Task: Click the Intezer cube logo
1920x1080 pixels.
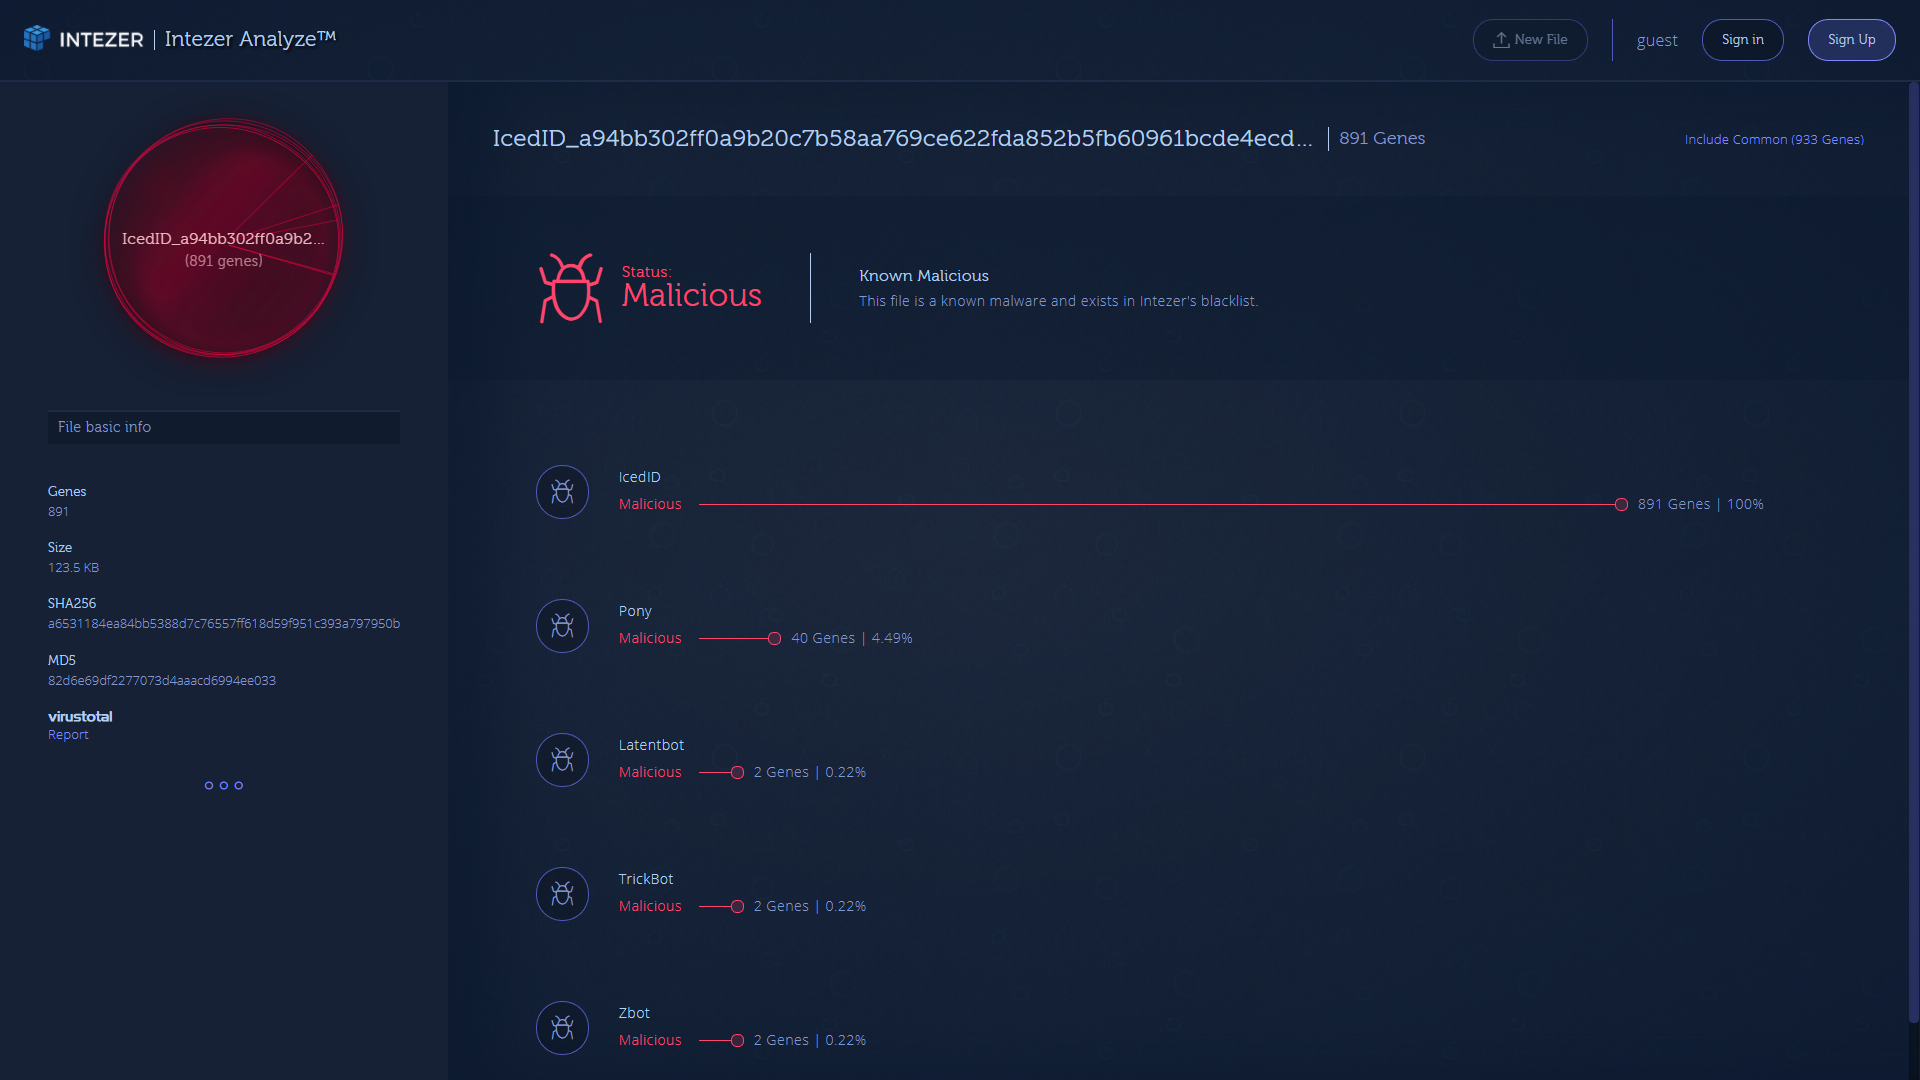Action: tap(37, 38)
